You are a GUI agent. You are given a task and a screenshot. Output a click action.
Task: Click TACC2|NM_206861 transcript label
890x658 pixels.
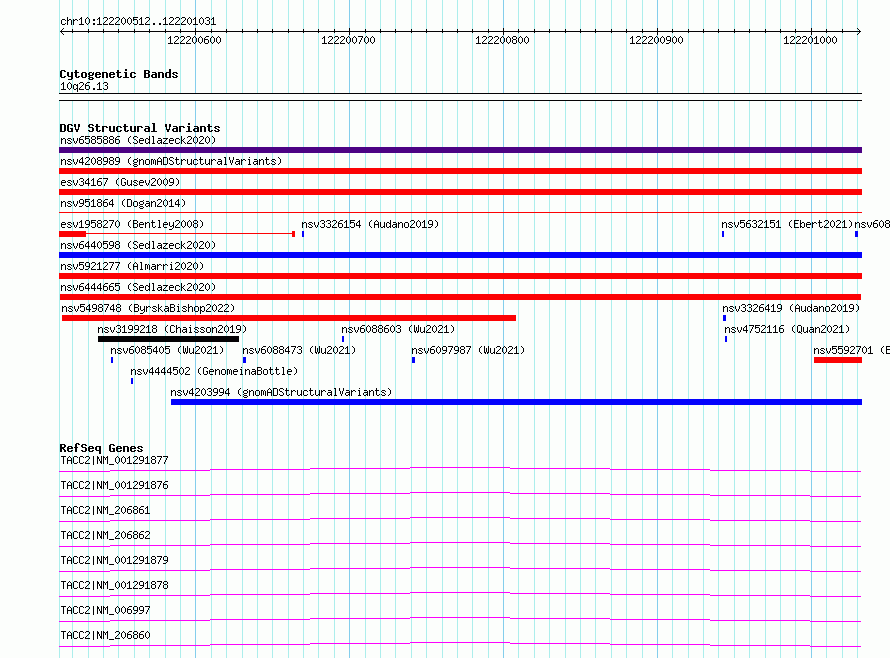105,510
